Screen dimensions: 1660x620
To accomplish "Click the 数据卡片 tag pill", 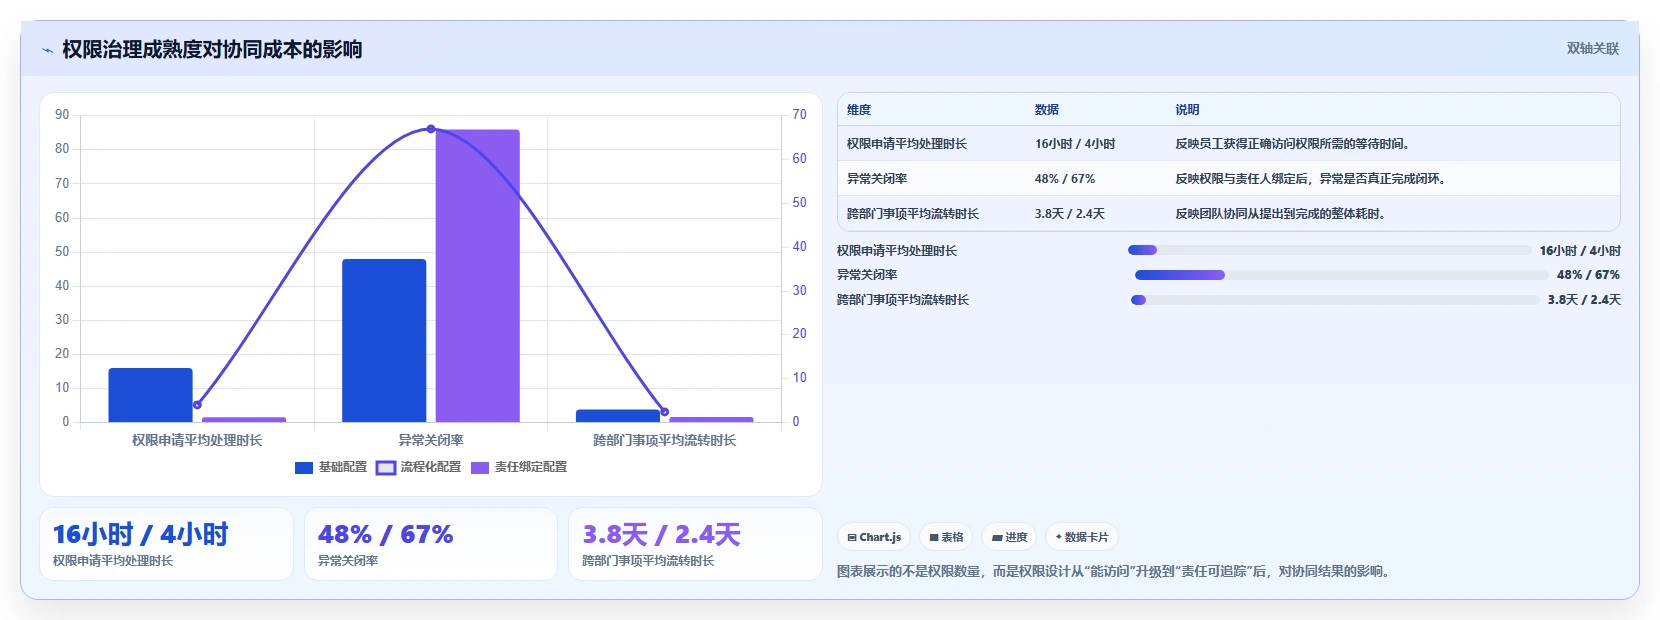I will tap(1082, 537).
